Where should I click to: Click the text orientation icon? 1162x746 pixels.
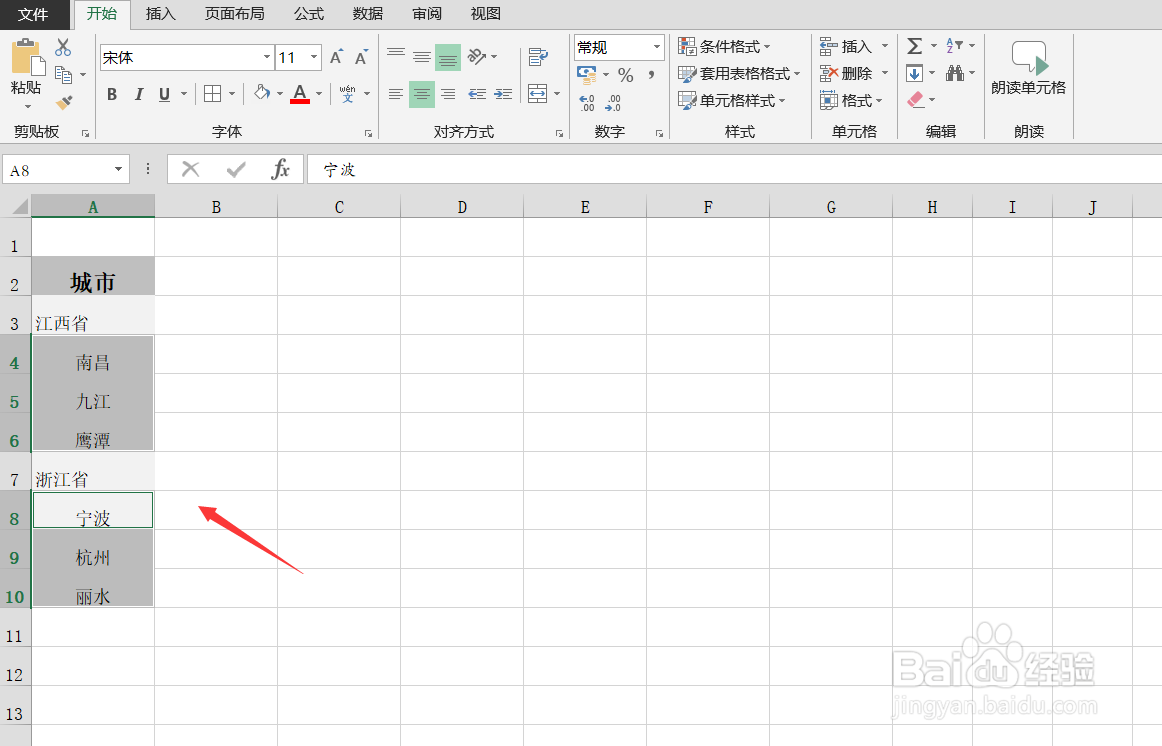tap(477, 56)
